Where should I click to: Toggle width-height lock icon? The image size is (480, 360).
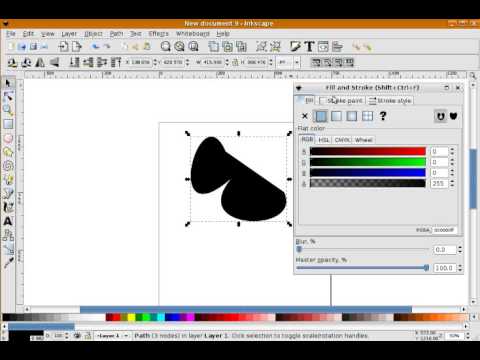[x=235, y=62]
